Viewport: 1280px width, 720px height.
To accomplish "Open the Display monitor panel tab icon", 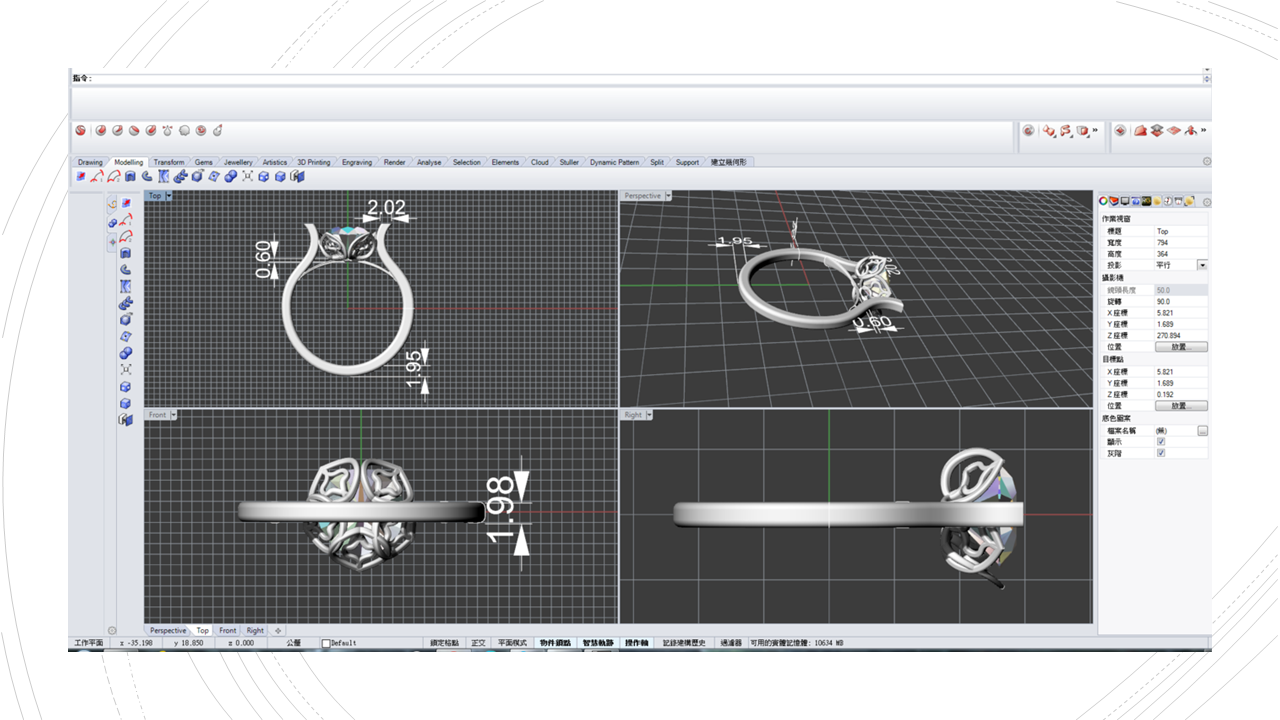I will click(1125, 201).
